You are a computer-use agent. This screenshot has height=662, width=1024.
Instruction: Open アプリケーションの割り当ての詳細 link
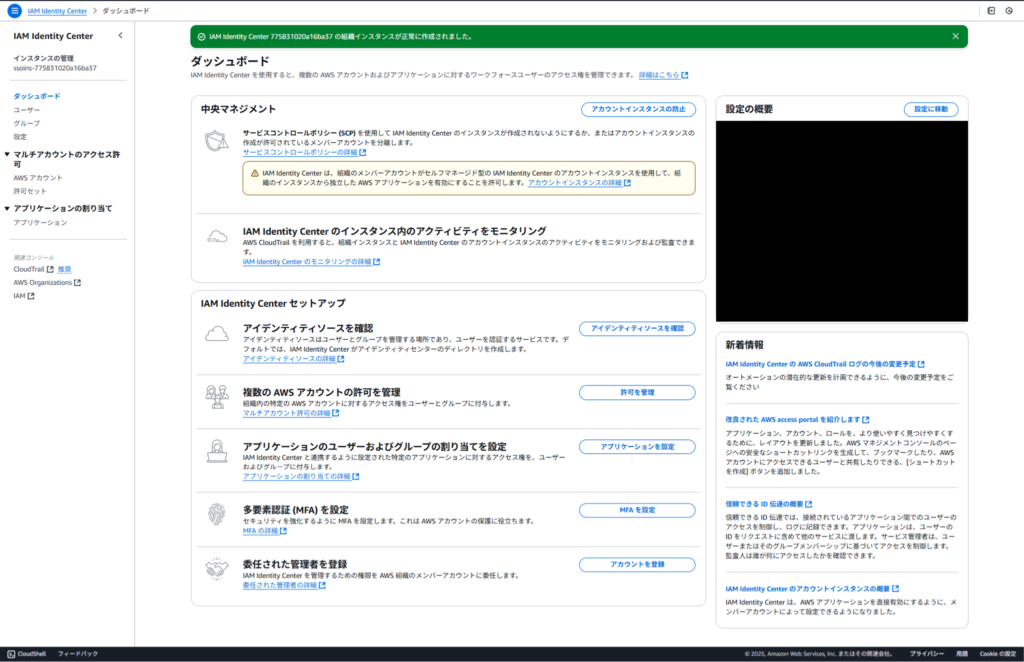pos(301,477)
